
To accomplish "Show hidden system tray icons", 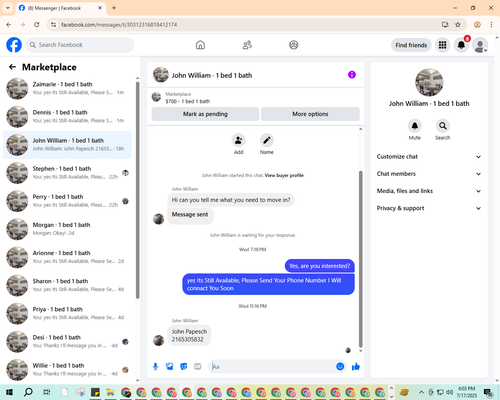I will (421, 392).
